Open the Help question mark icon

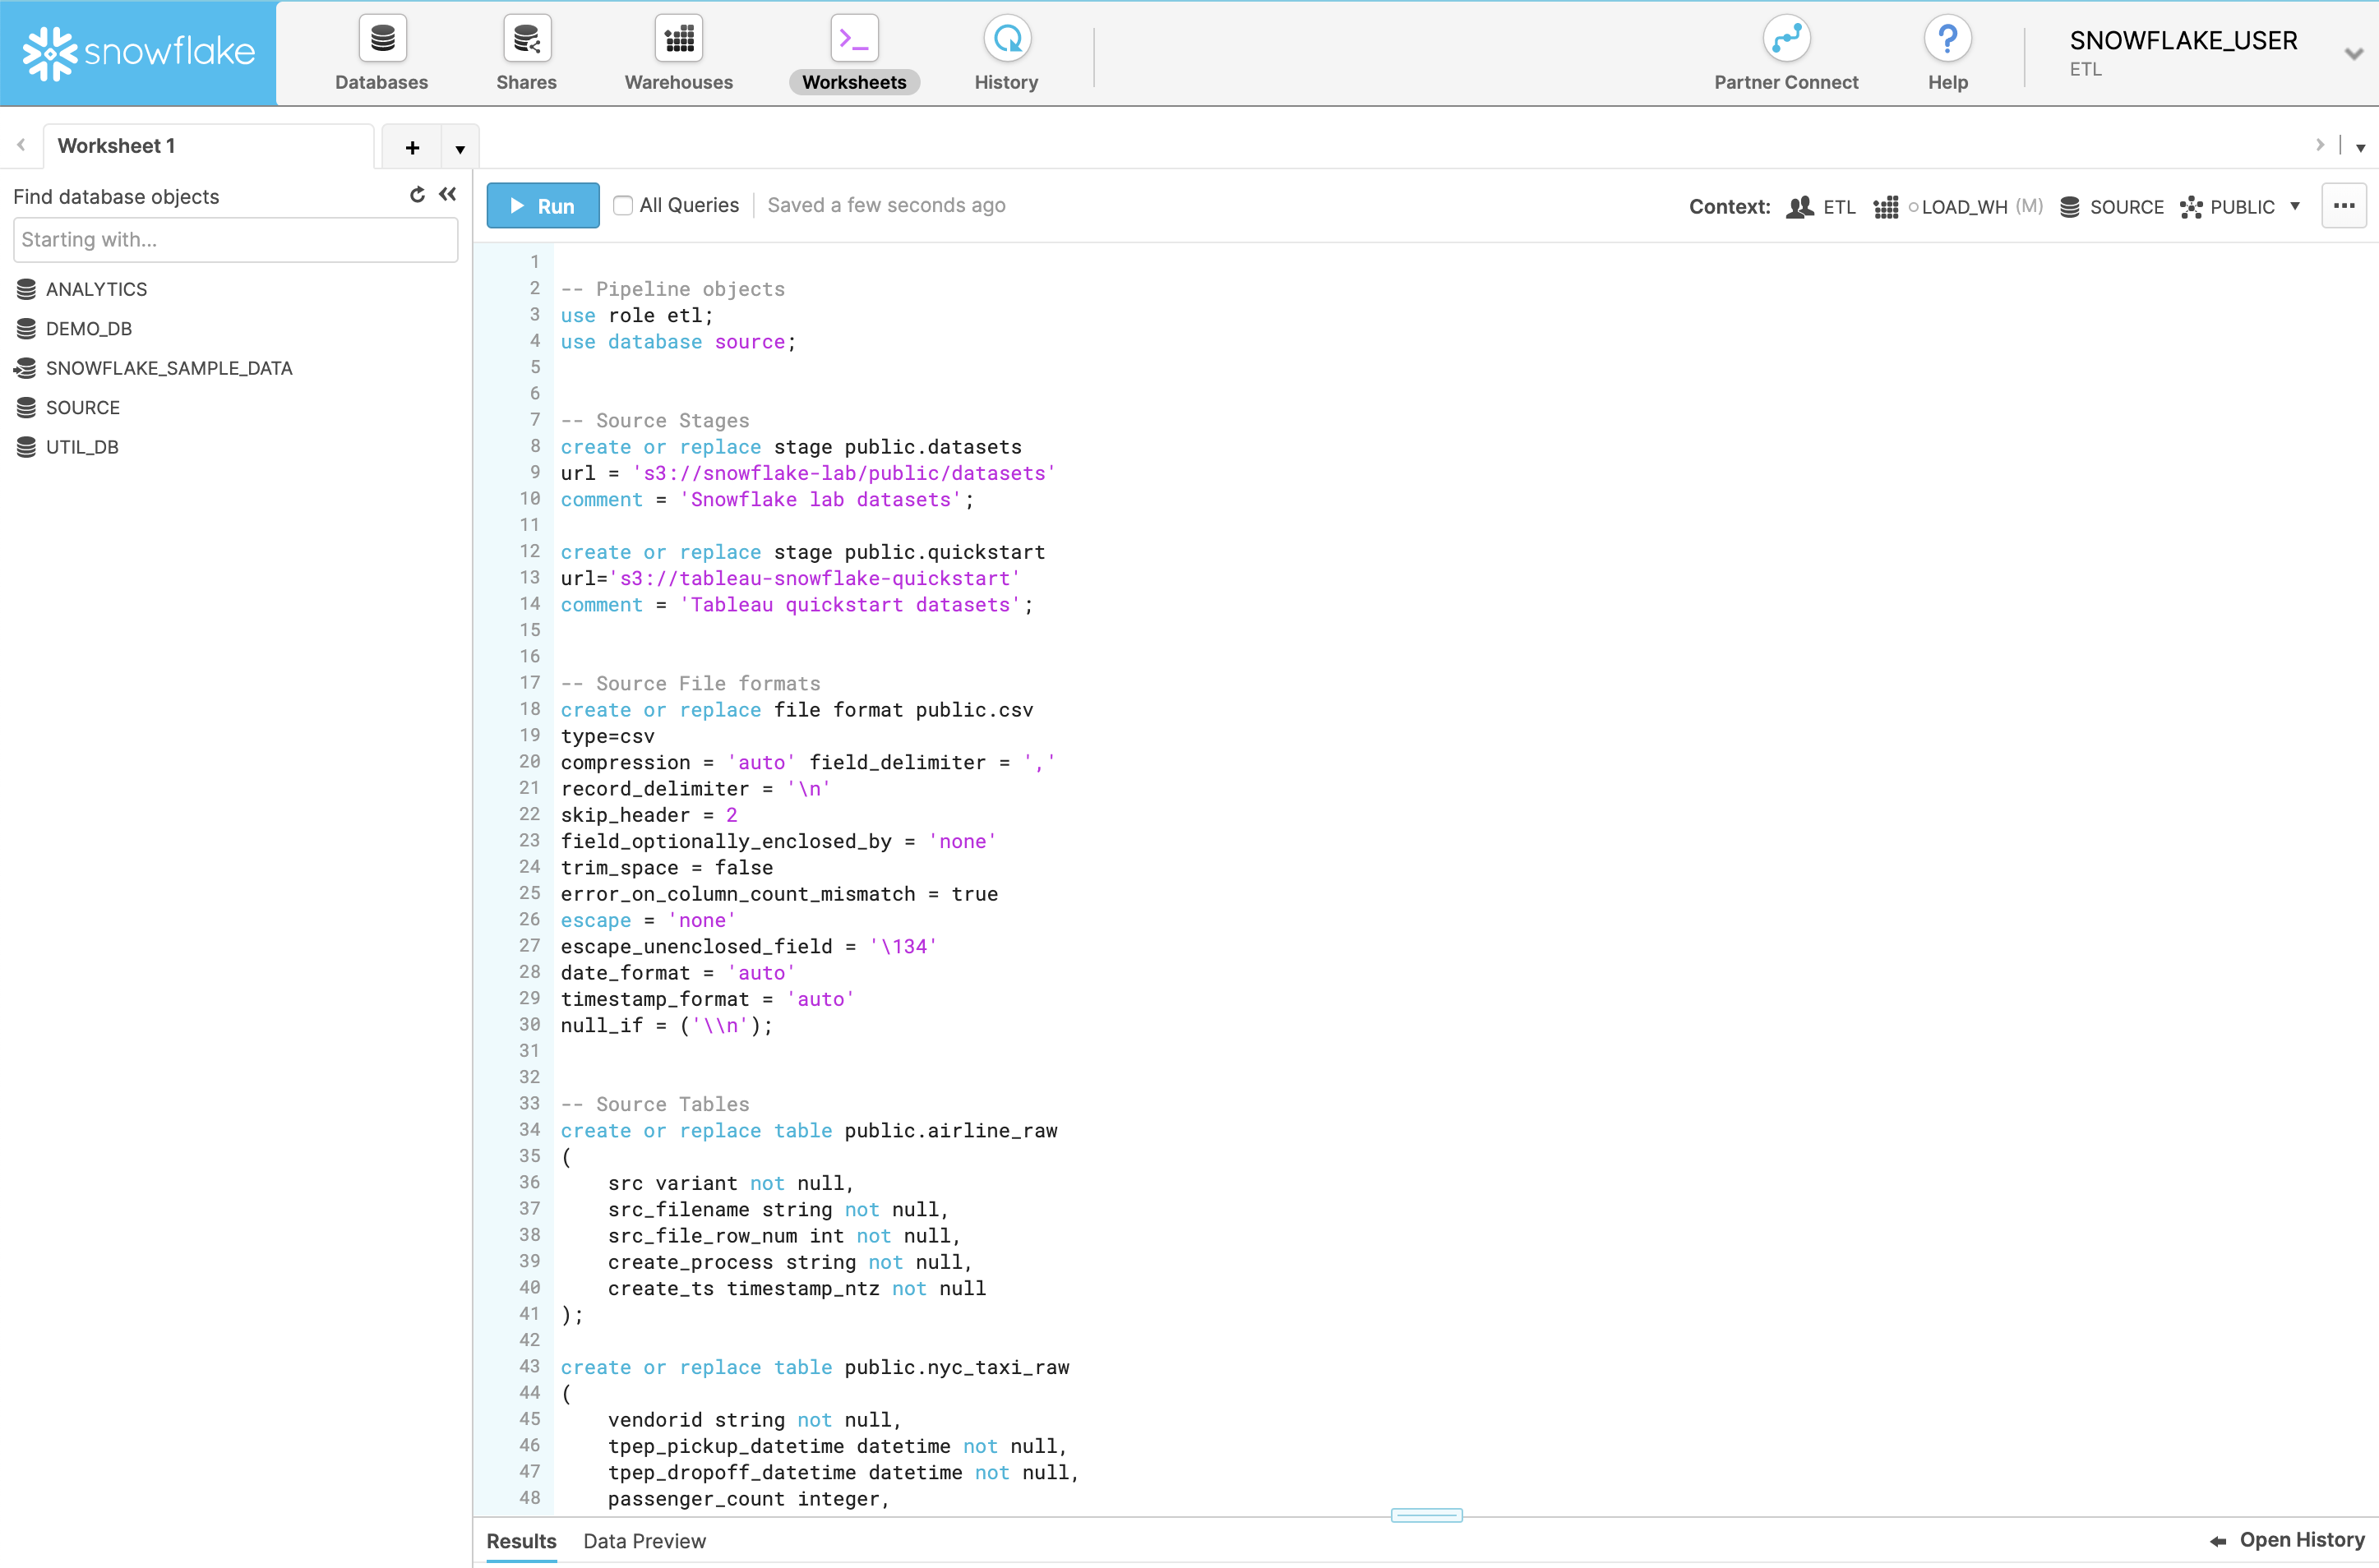click(1947, 39)
